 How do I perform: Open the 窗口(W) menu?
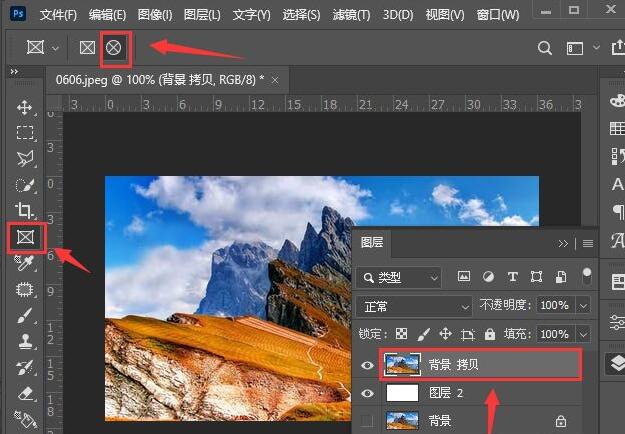point(498,15)
